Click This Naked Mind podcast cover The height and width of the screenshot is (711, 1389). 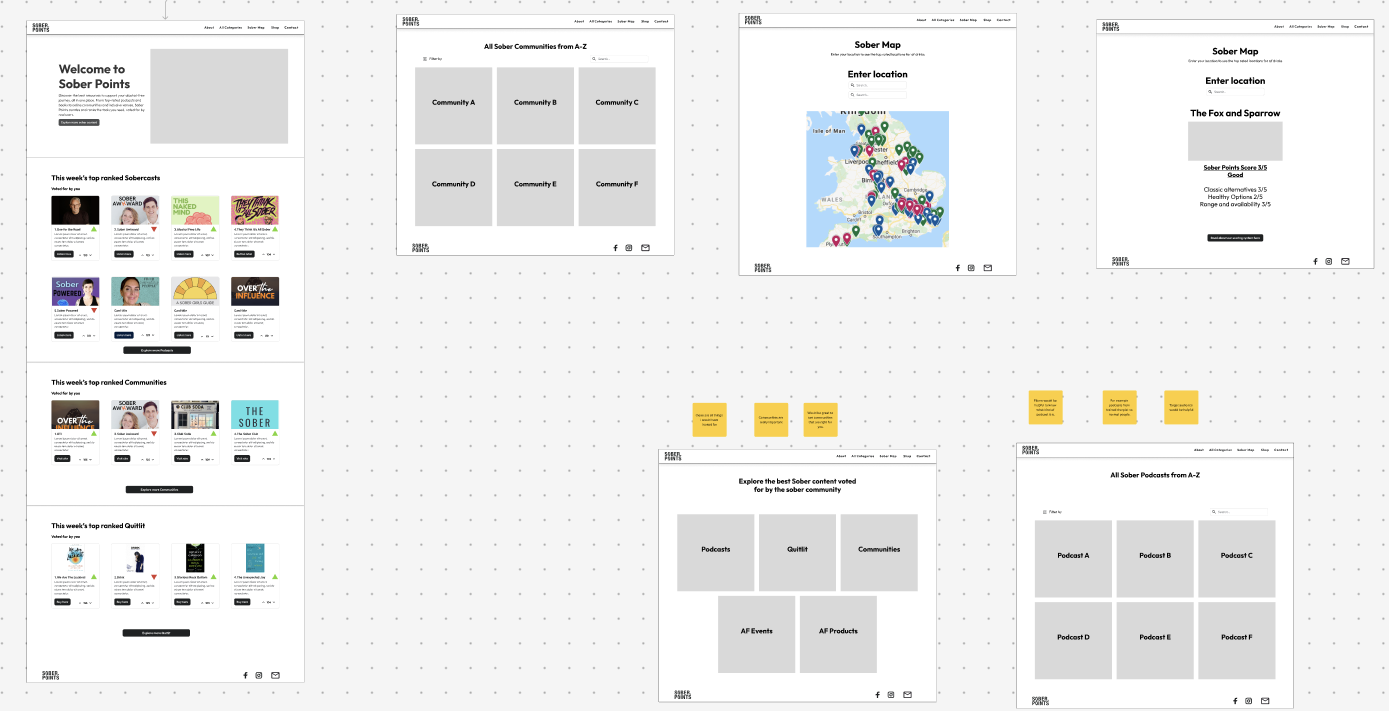pos(195,210)
